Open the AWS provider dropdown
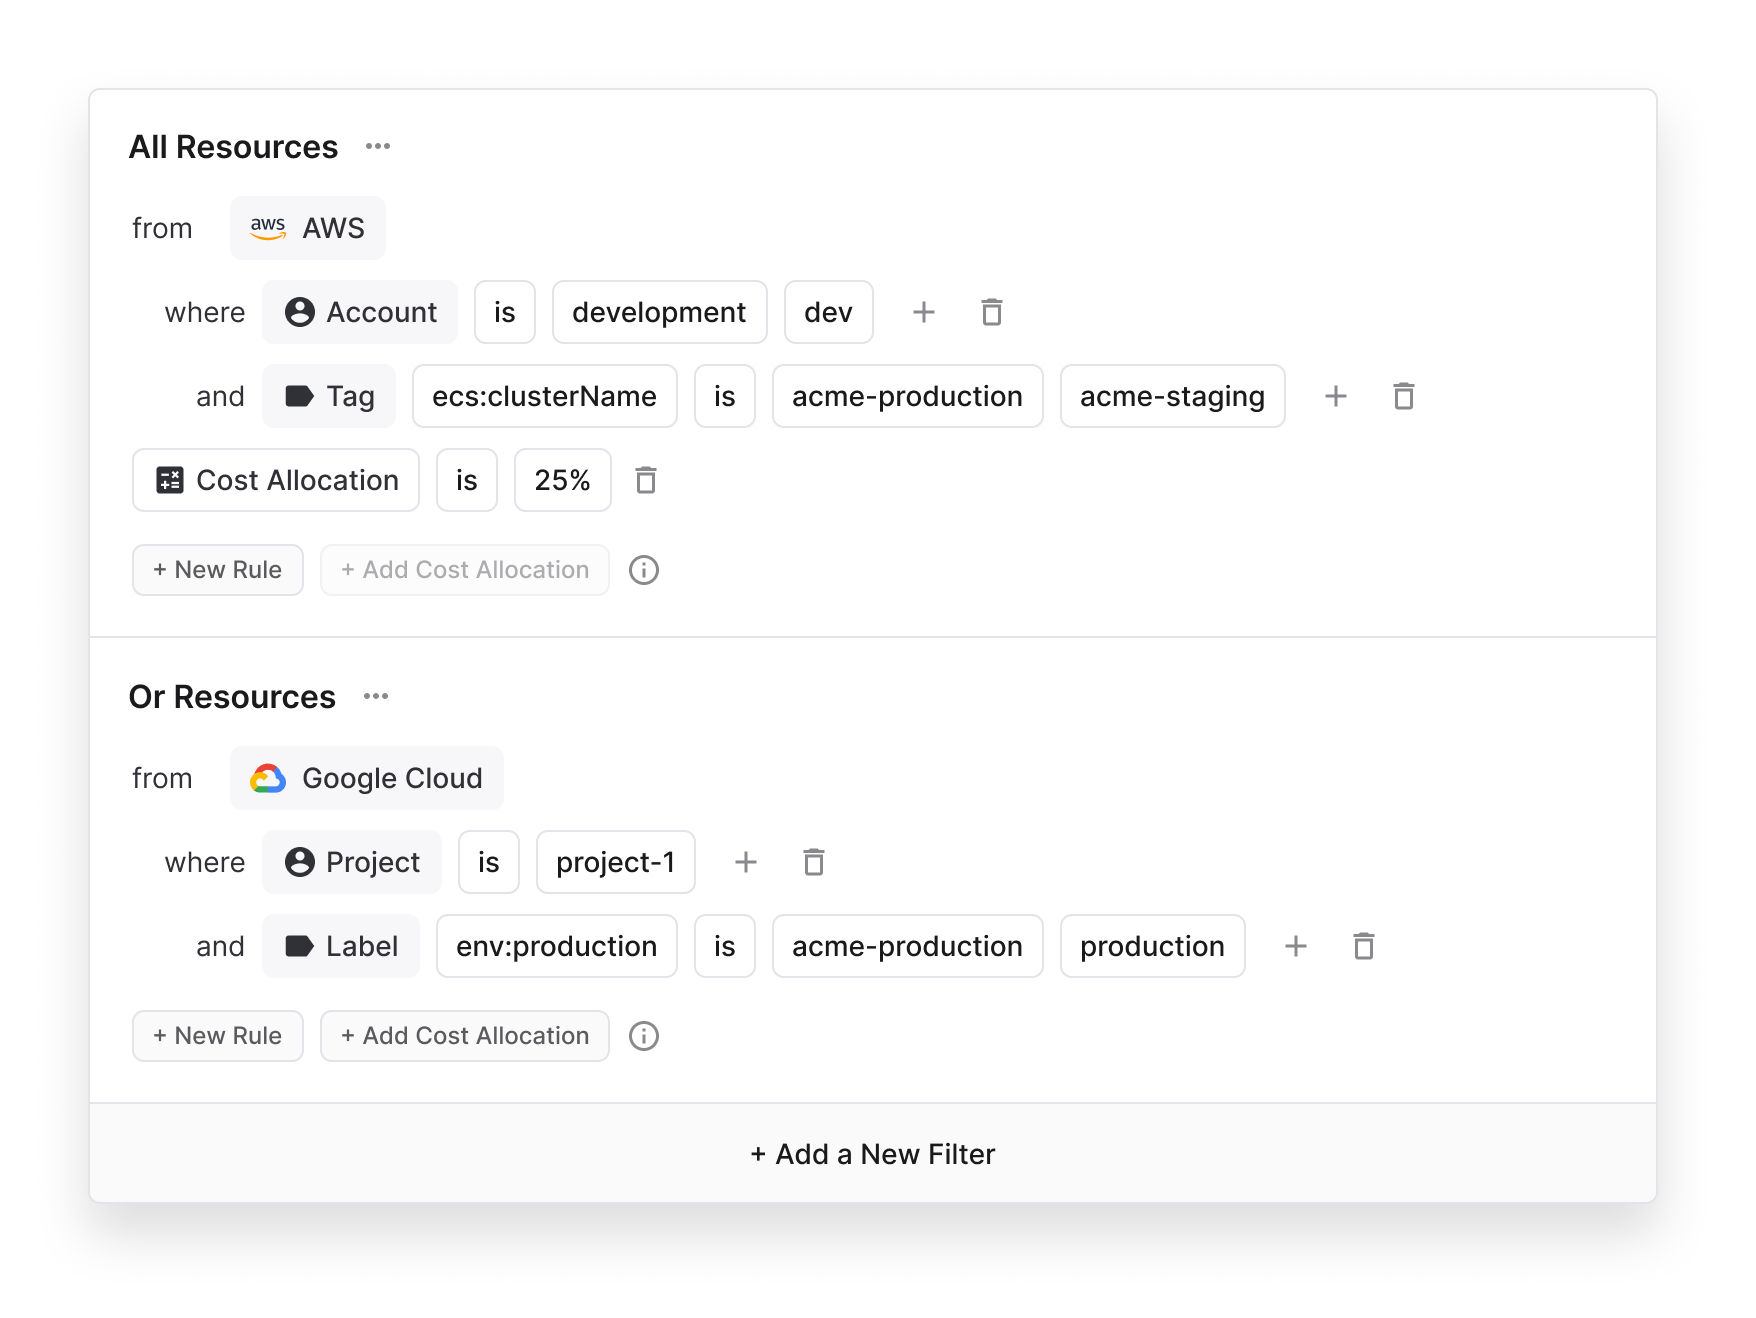 coord(307,229)
